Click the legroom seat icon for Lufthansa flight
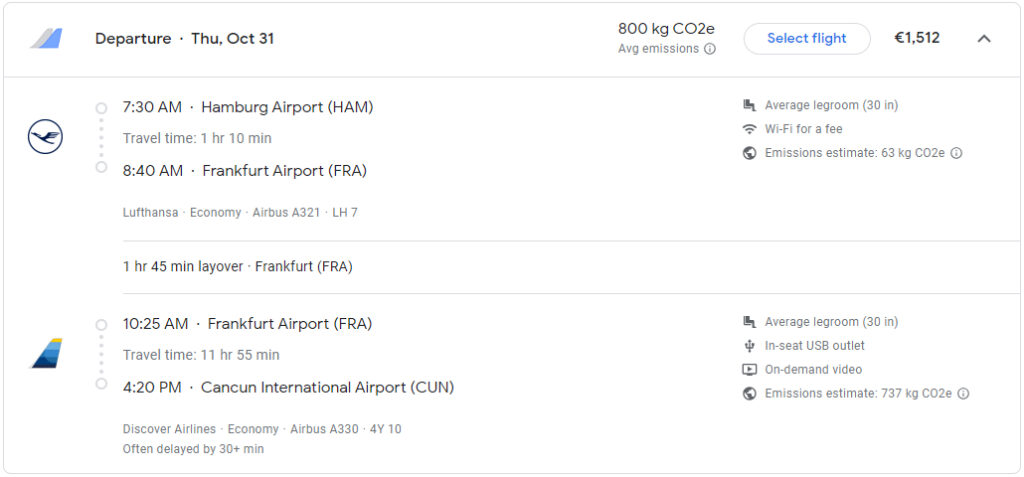This screenshot has height=477, width=1024. 749,105
